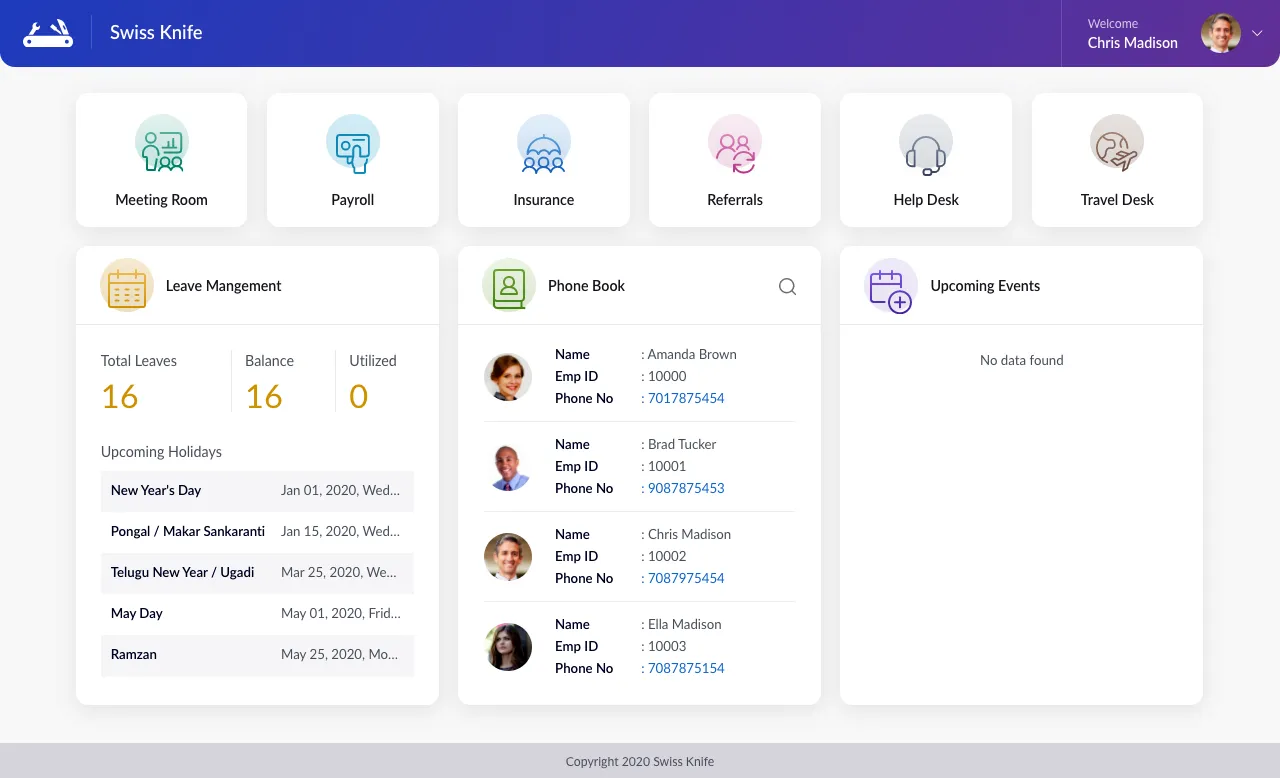Viewport: 1280px width, 778px height.
Task: Open Chris Madison welcome user menu
Action: [x=1132, y=34]
